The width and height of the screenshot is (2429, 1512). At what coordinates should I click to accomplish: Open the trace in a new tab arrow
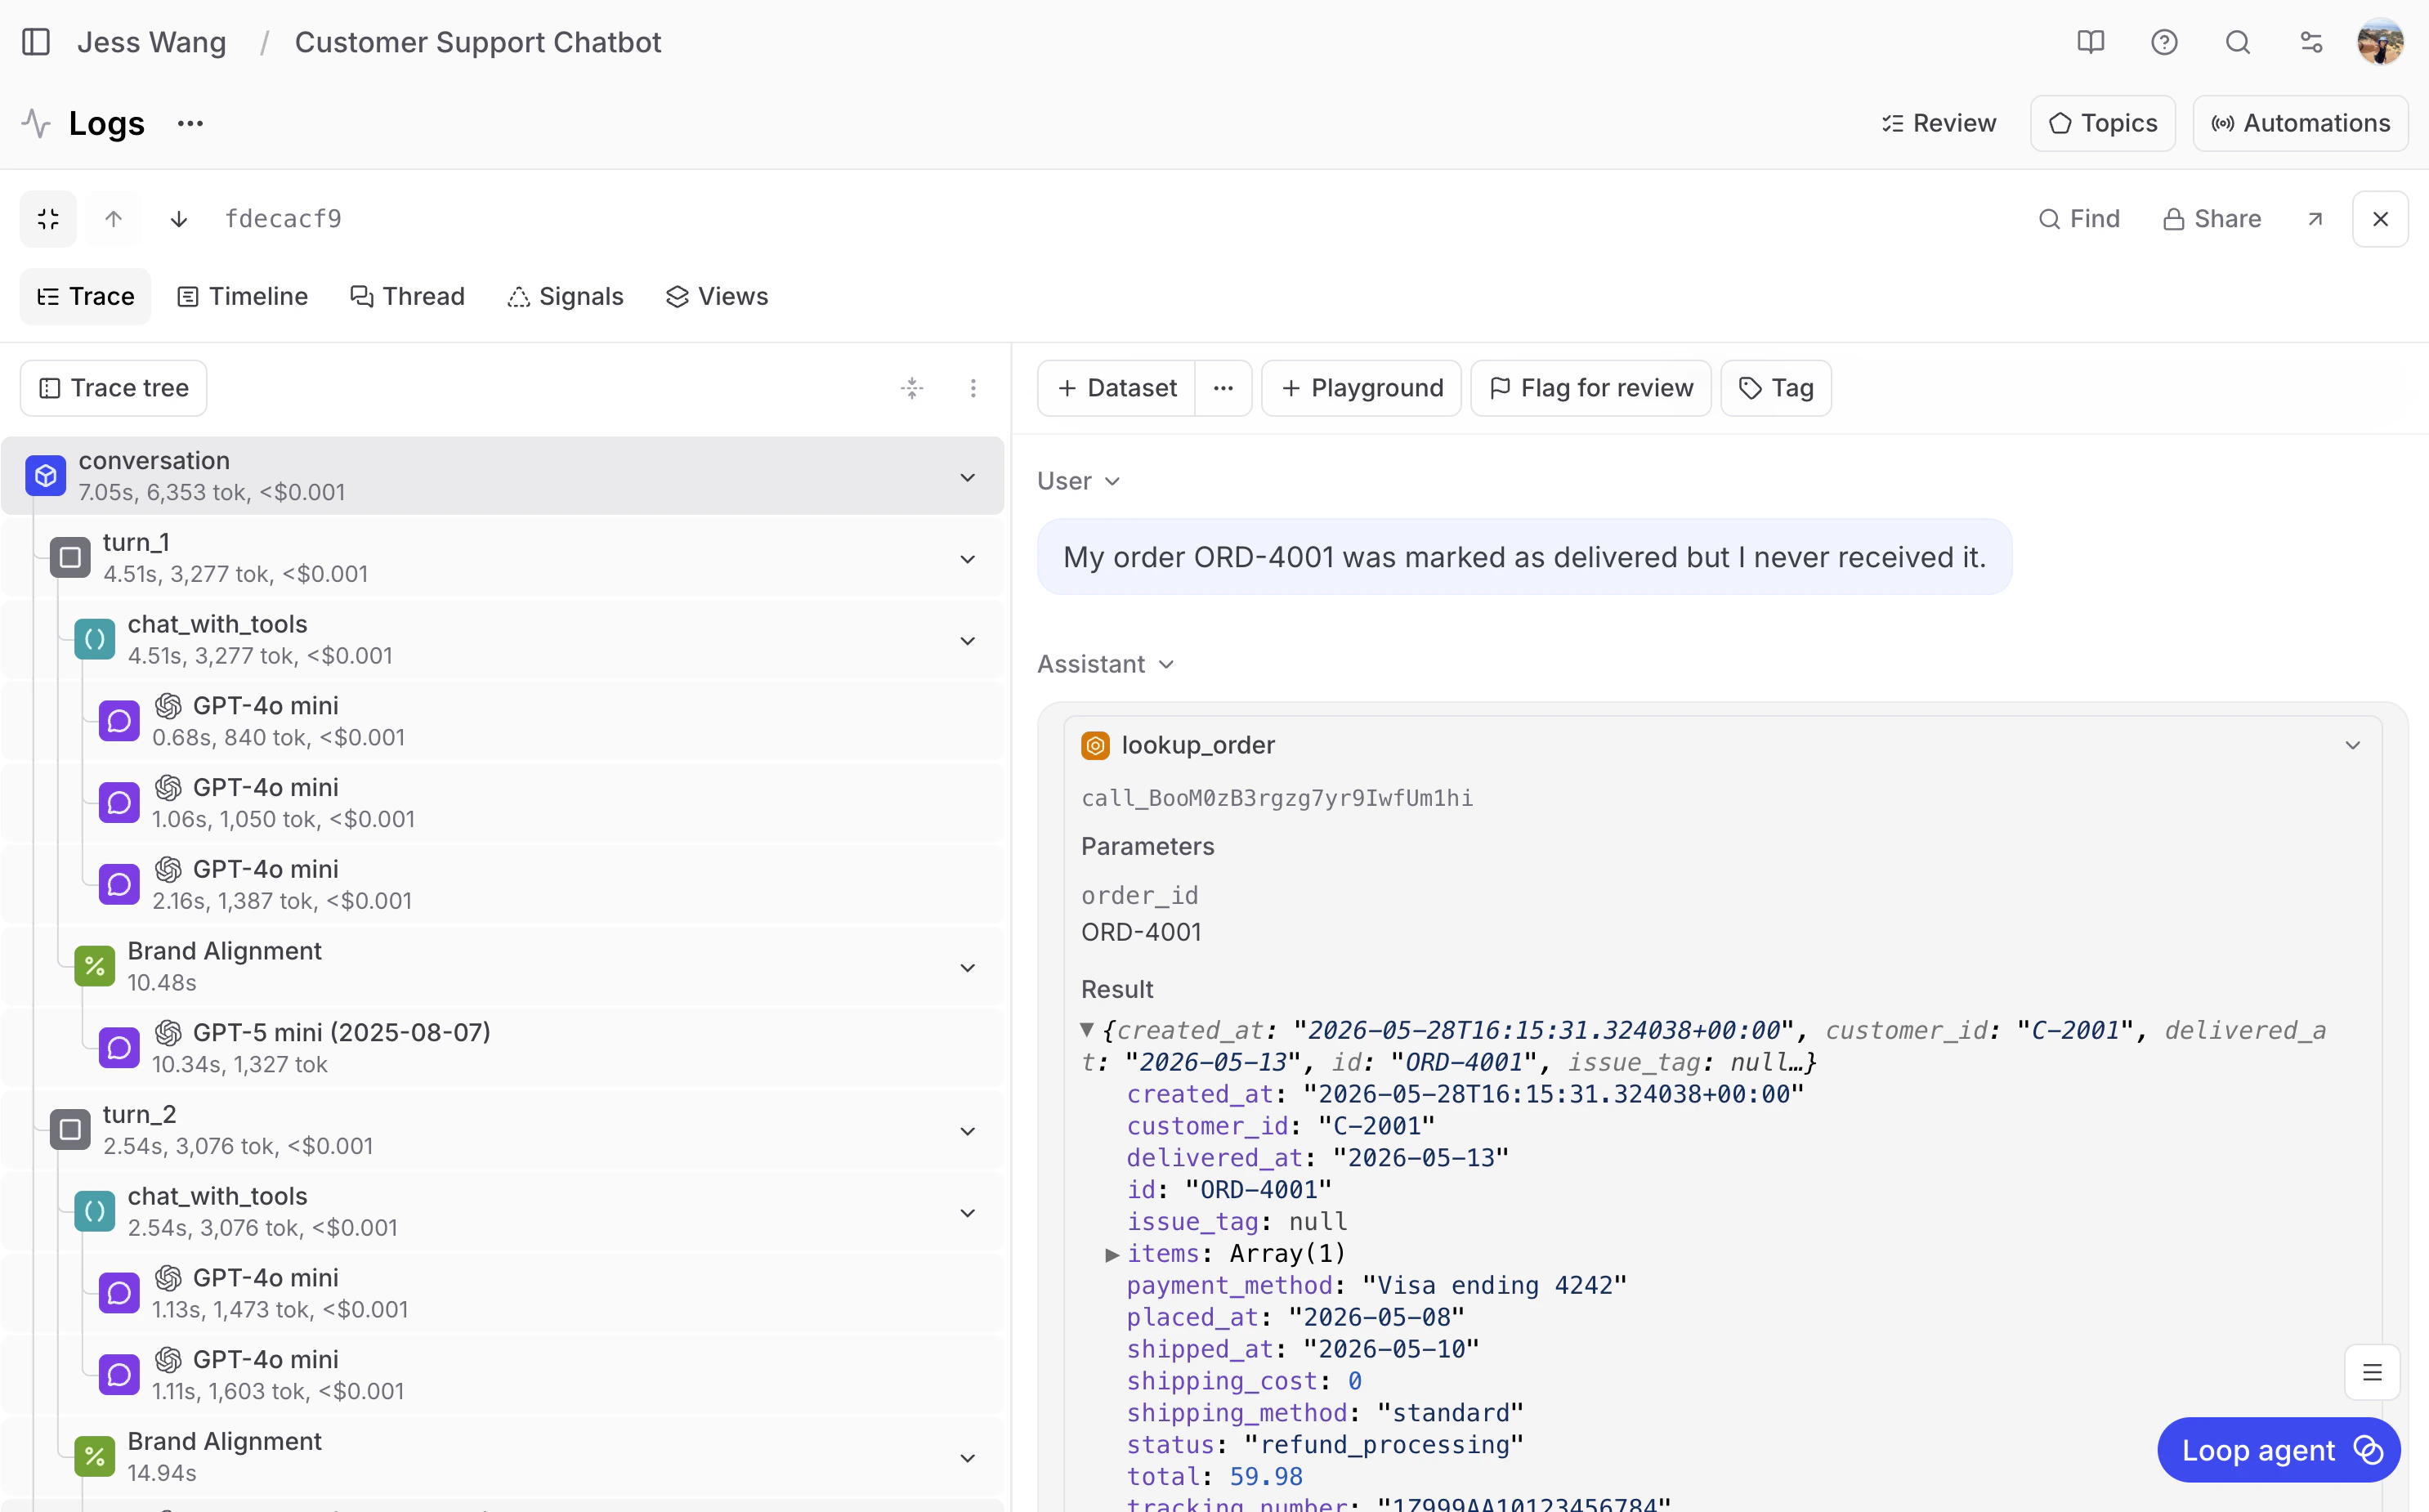coord(2315,219)
